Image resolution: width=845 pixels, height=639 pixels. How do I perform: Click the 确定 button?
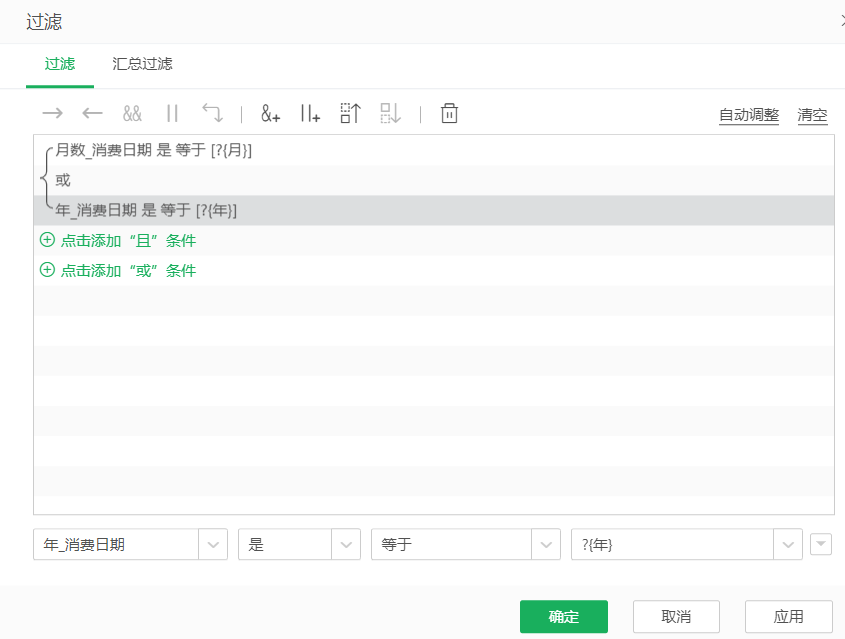pos(564,616)
